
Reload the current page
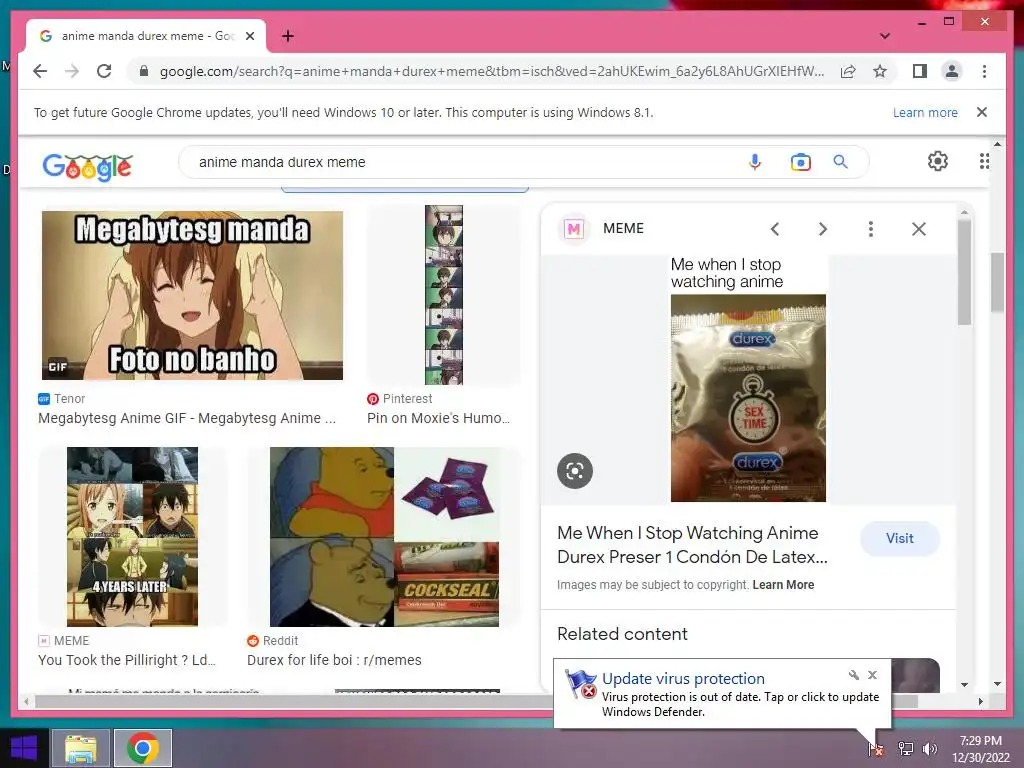point(104,71)
